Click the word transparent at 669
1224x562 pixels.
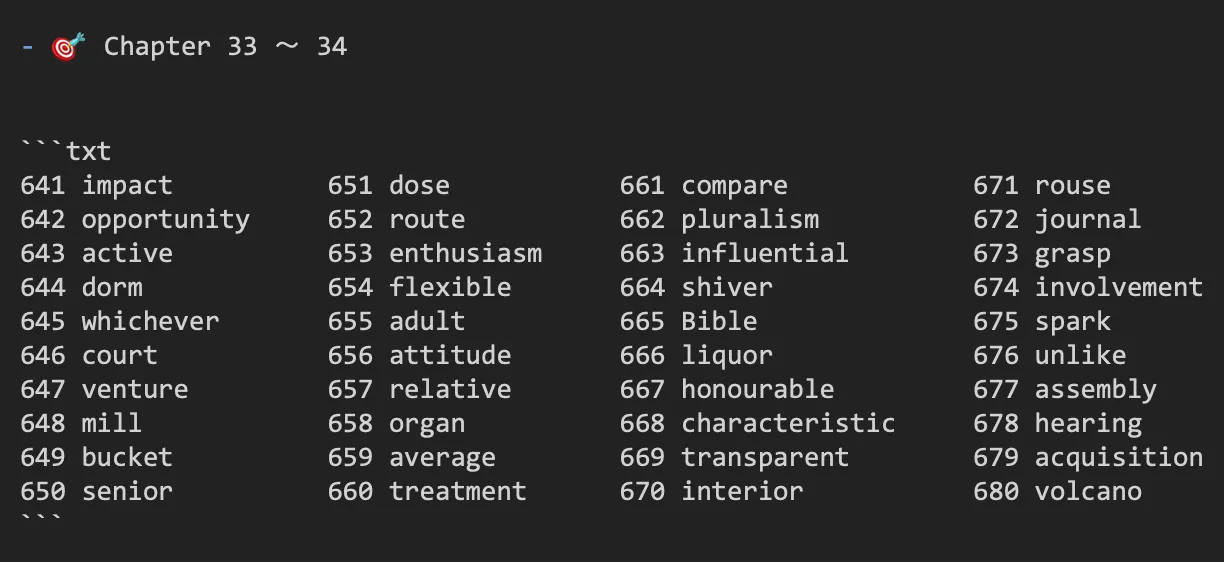pyautogui.click(x=765, y=458)
